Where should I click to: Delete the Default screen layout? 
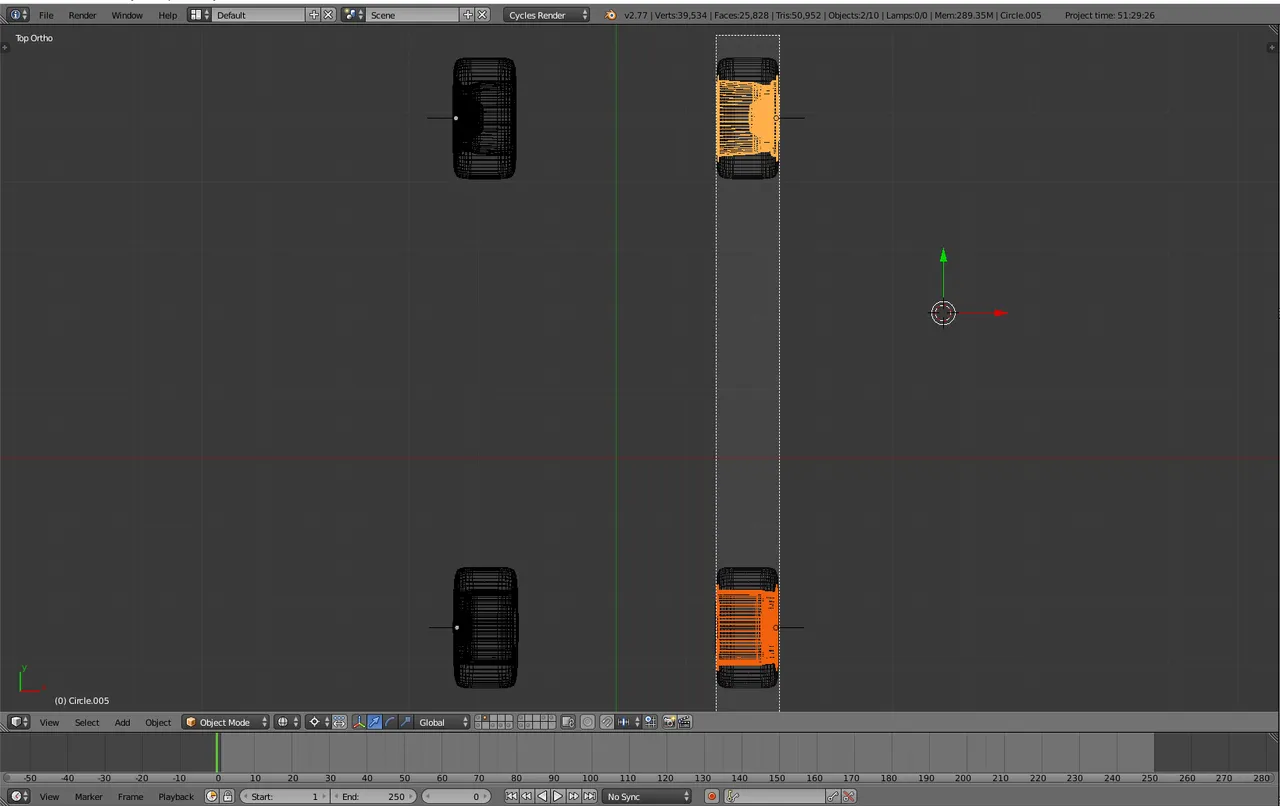(328, 15)
